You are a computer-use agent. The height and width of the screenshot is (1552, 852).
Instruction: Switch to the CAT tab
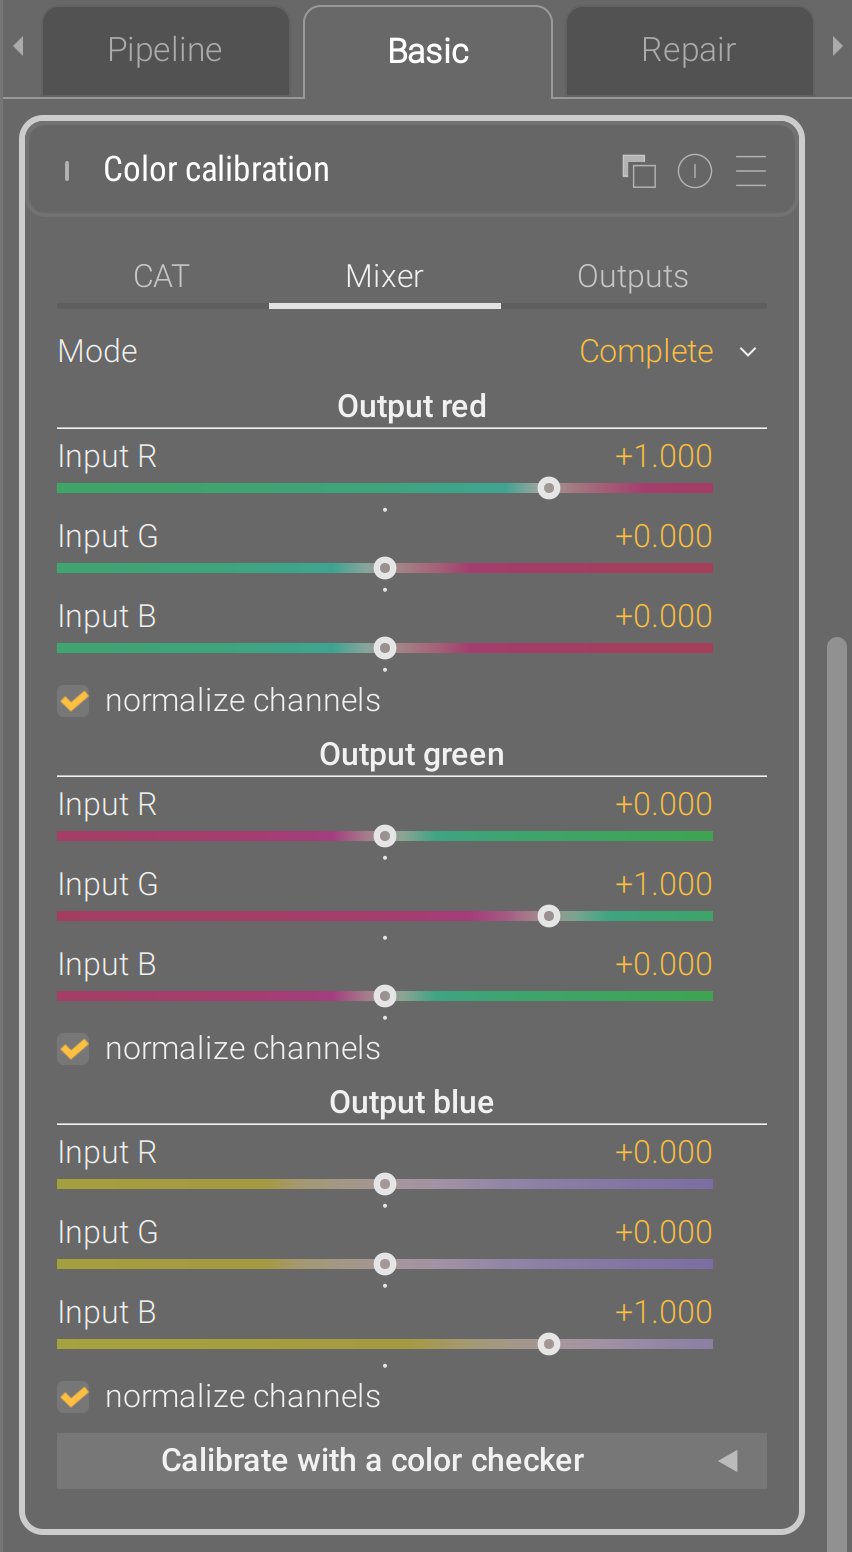click(x=161, y=277)
